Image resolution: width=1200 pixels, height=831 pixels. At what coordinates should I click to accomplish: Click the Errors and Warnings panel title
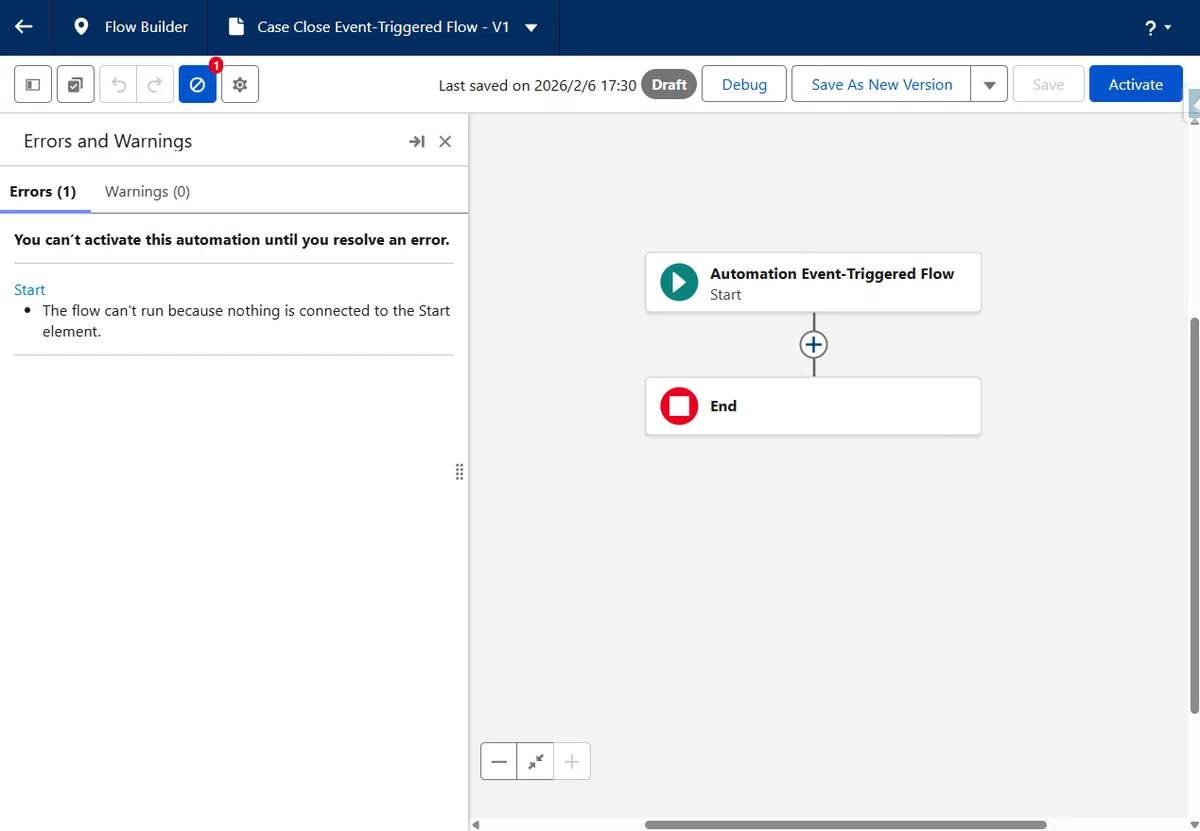108,141
